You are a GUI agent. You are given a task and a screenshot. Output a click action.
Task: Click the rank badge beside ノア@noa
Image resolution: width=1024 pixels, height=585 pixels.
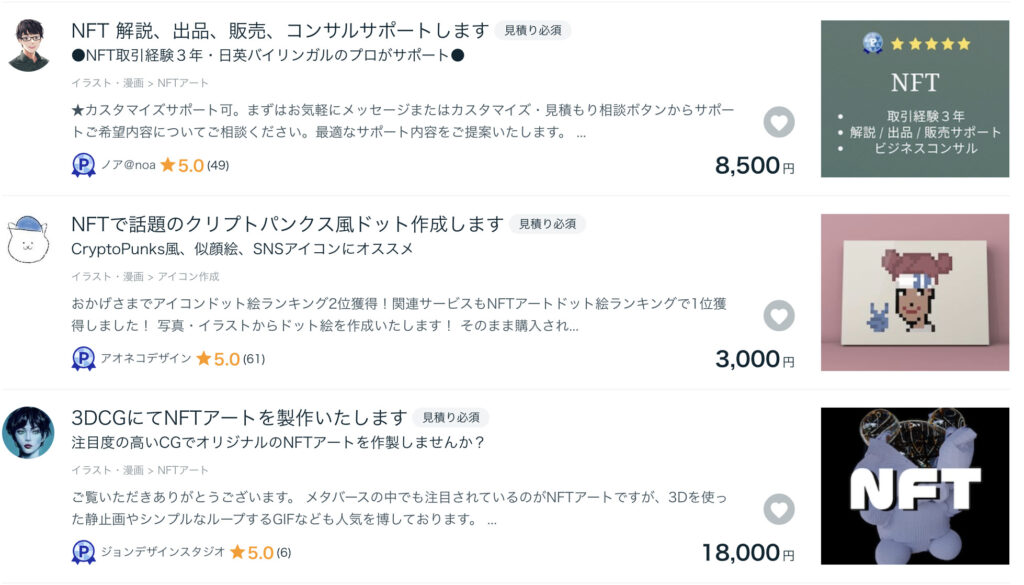(84, 165)
